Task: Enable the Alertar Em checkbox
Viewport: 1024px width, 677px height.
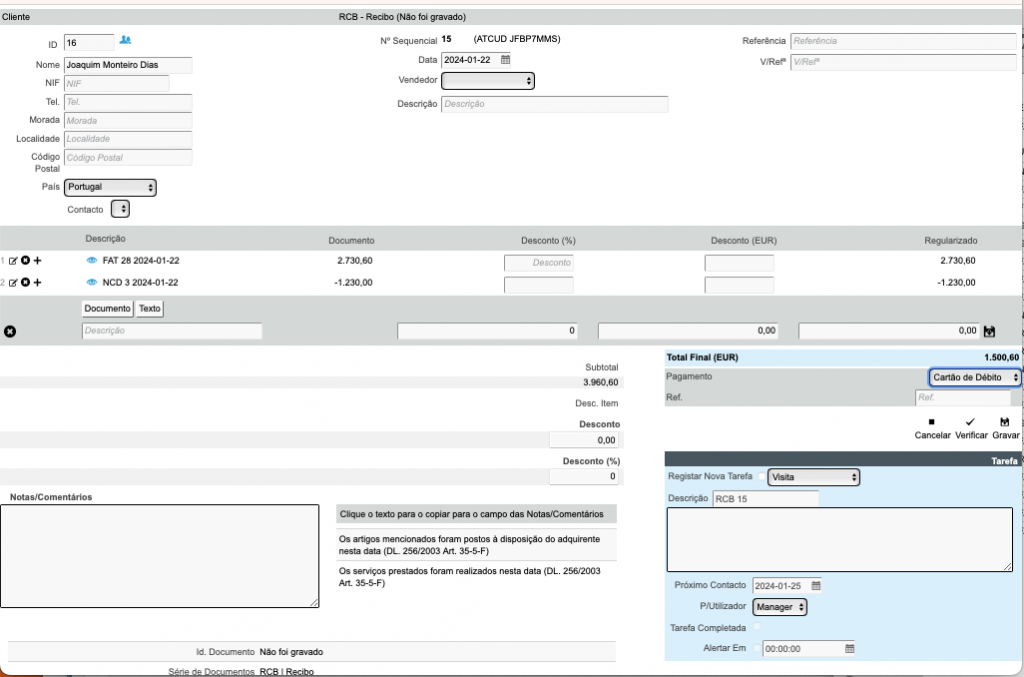Action: click(x=757, y=648)
